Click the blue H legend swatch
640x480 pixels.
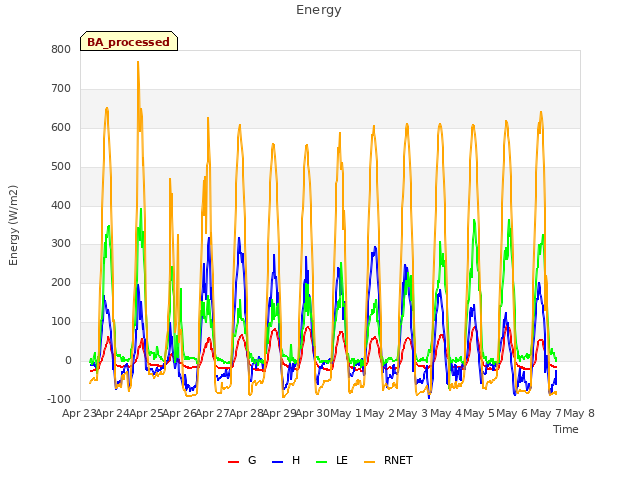point(278,462)
